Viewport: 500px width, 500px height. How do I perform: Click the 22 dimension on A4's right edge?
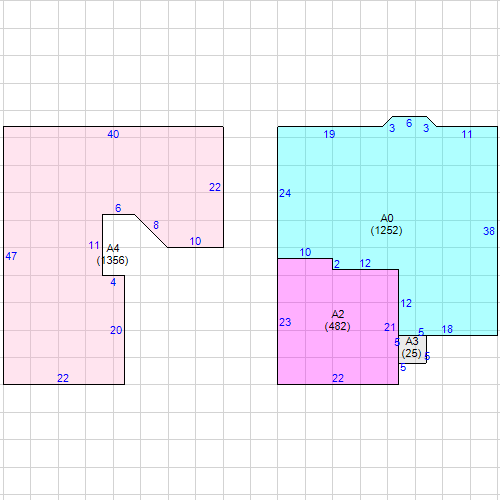click(215, 187)
